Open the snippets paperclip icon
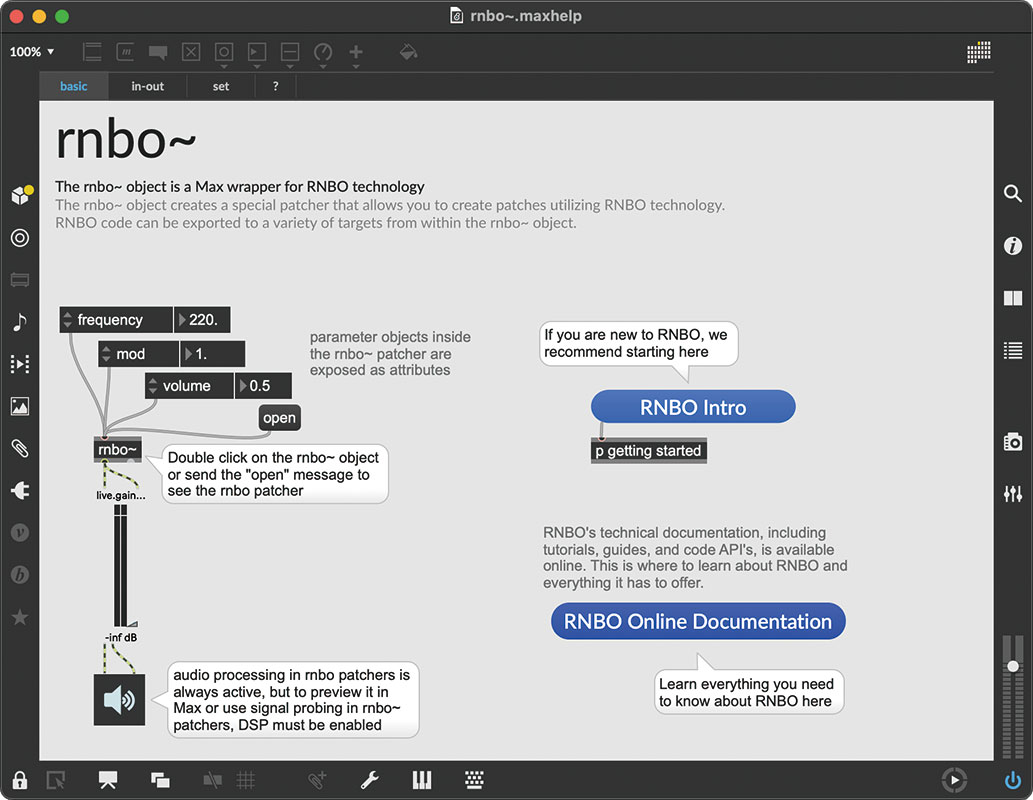This screenshot has width=1033, height=800. tap(20, 449)
